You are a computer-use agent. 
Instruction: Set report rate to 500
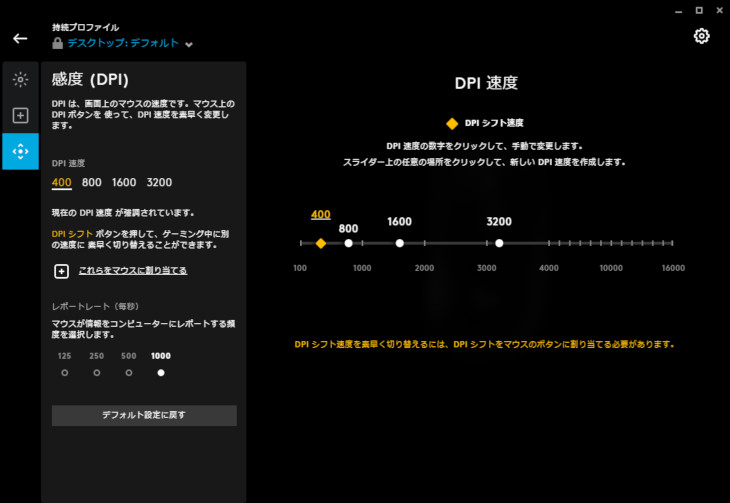point(128,373)
